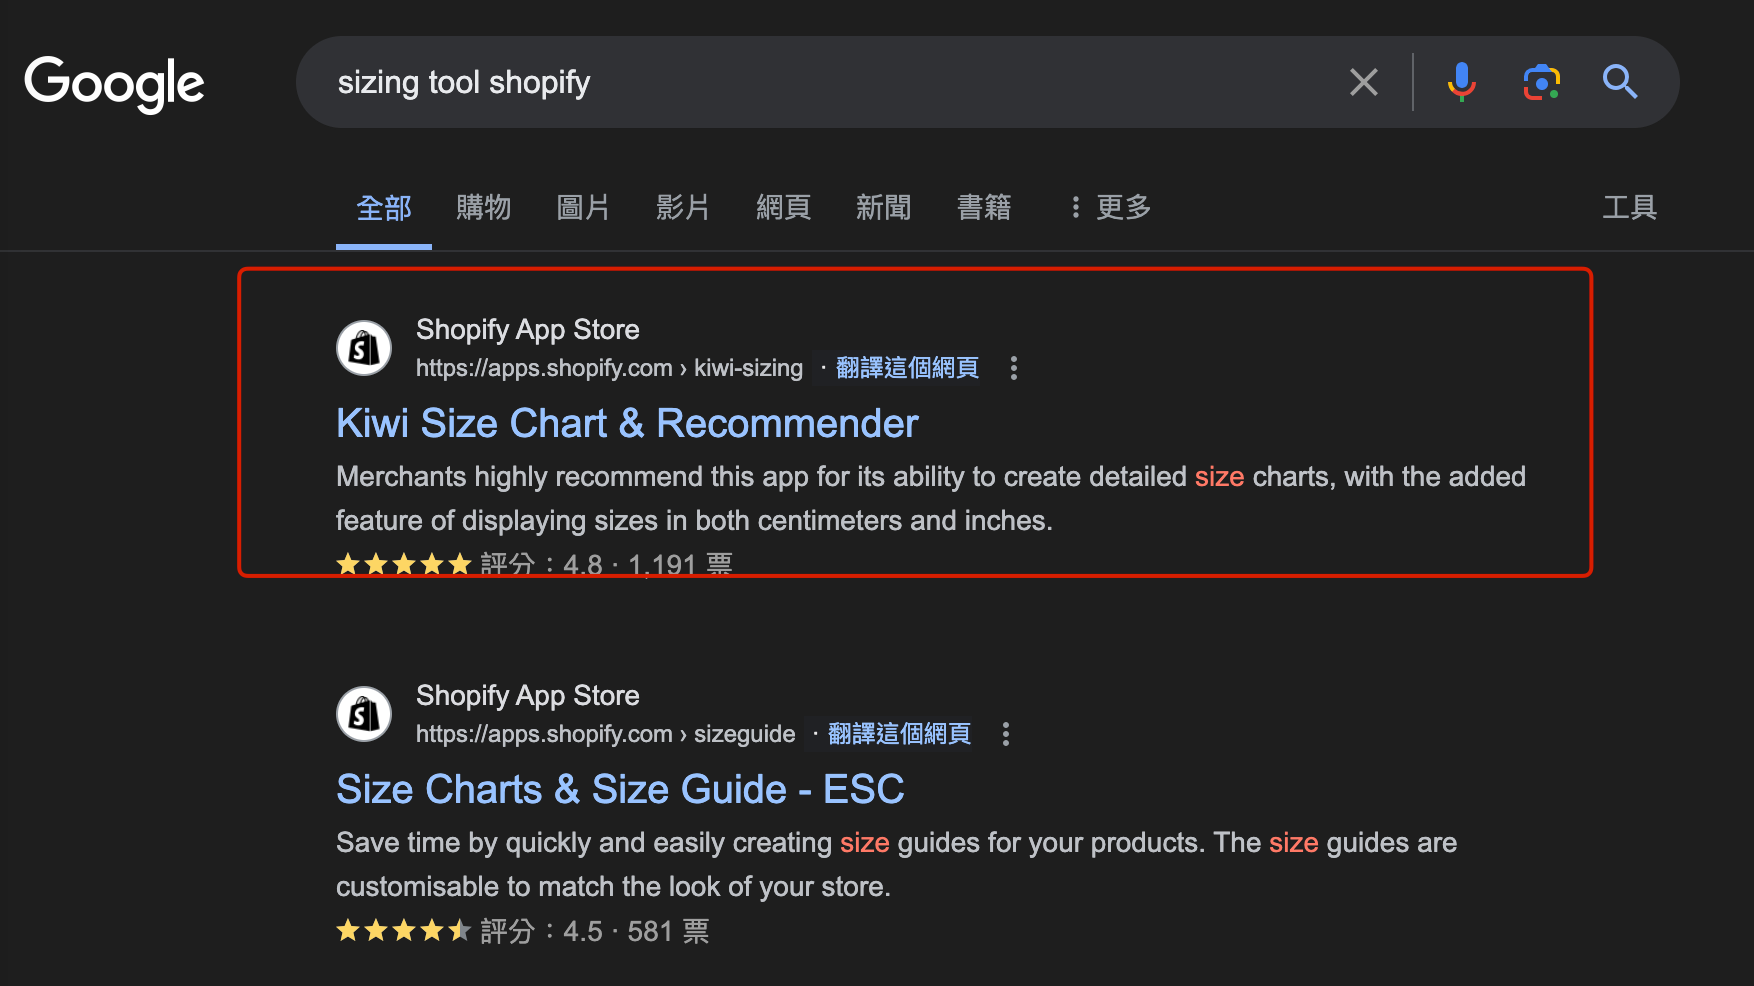Click the magnifying glass search button
1754x986 pixels.
pyautogui.click(x=1619, y=82)
